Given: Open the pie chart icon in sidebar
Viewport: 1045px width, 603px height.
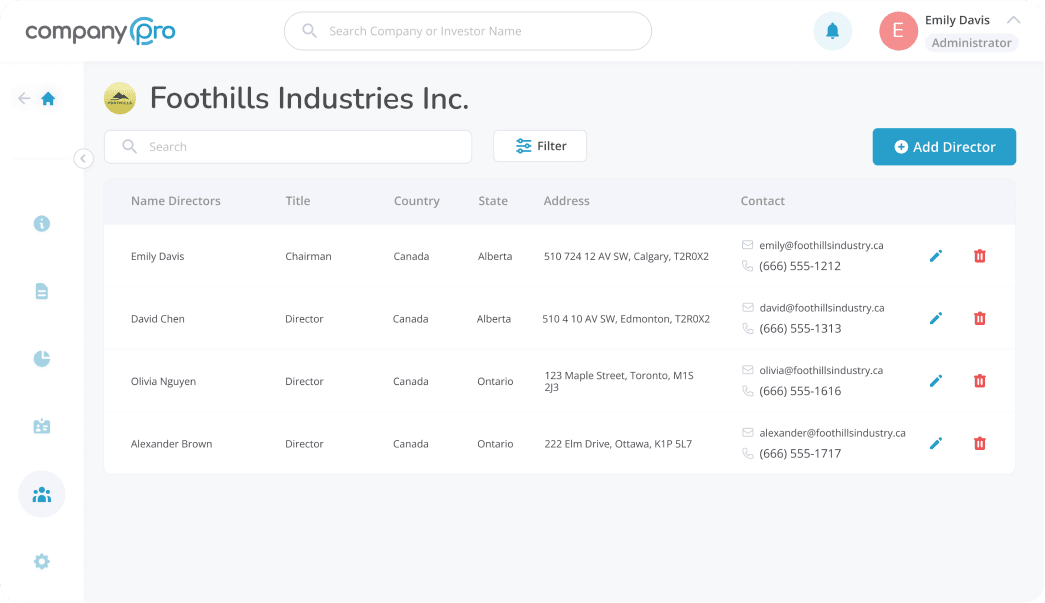Looking at the screenshot, I should click(x=41, y=359).
